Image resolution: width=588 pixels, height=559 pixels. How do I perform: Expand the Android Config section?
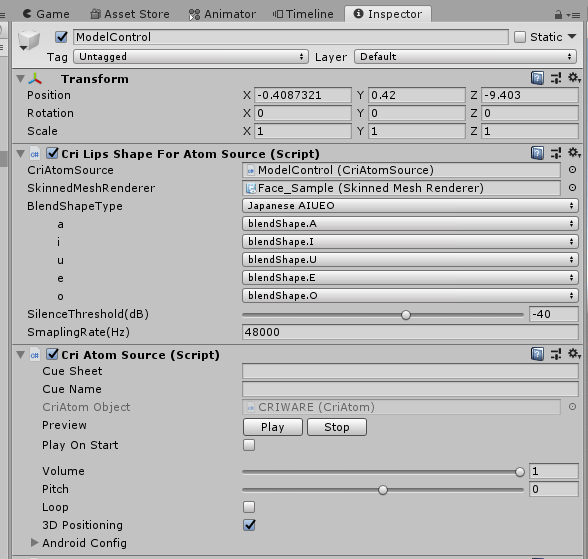point(34,543)
